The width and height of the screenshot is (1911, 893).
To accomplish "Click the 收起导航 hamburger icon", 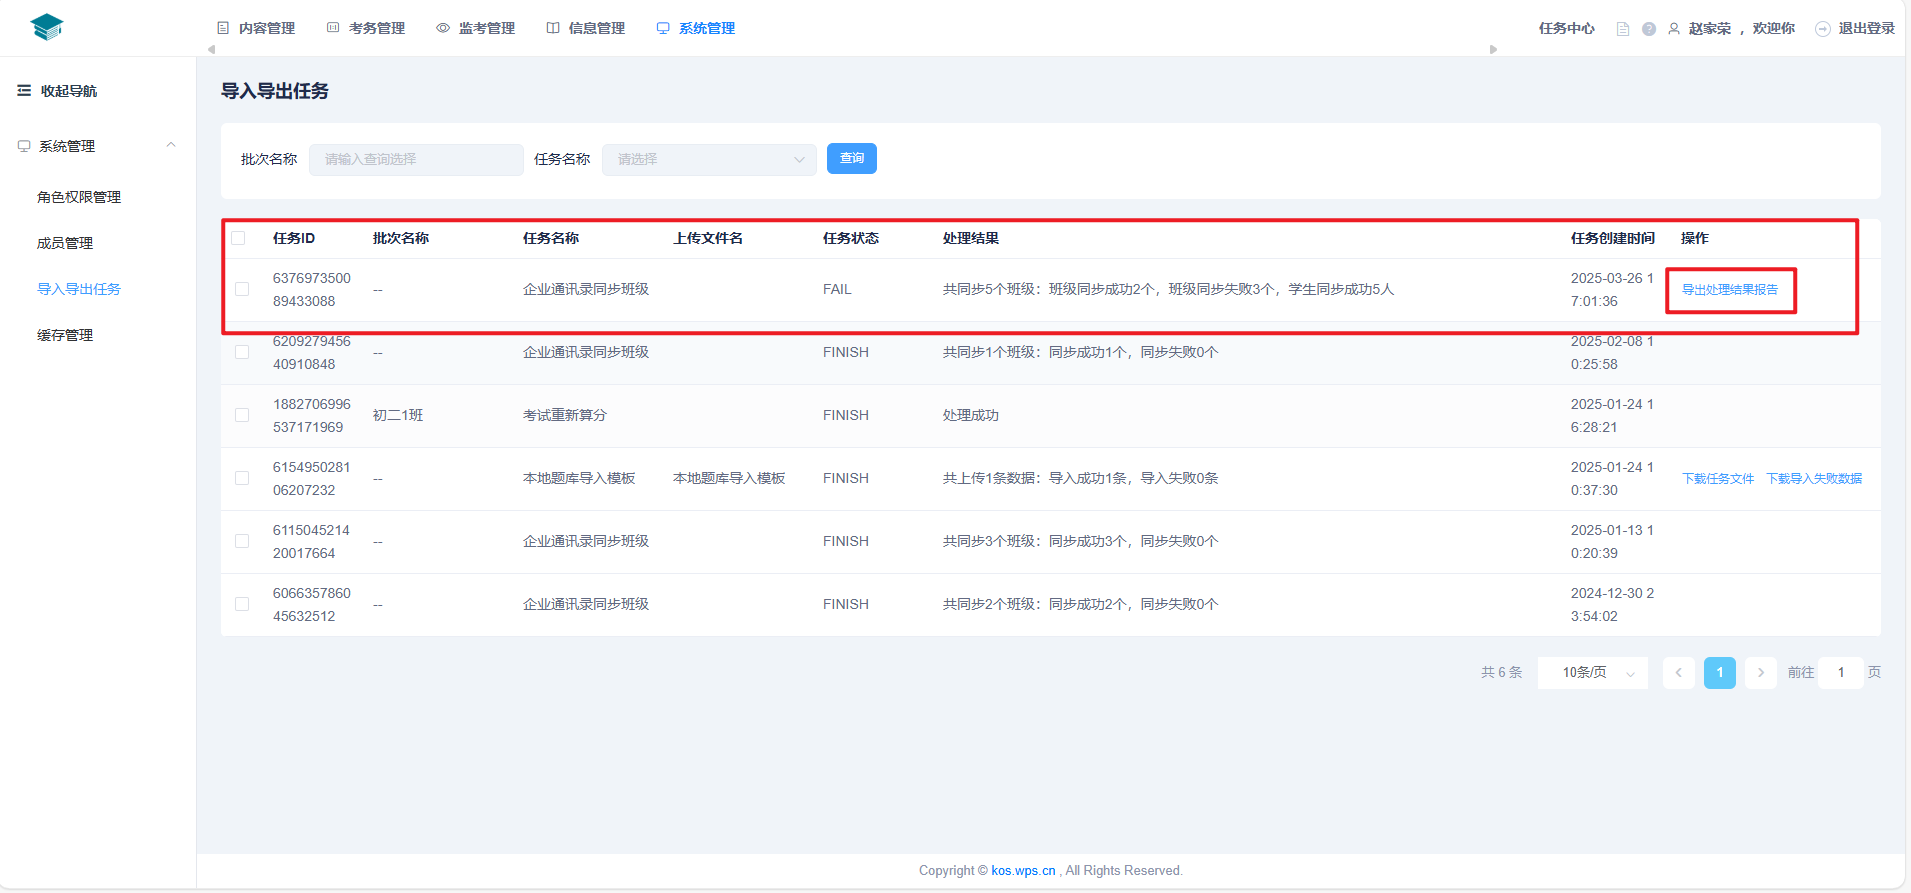I will coord(24,91).
